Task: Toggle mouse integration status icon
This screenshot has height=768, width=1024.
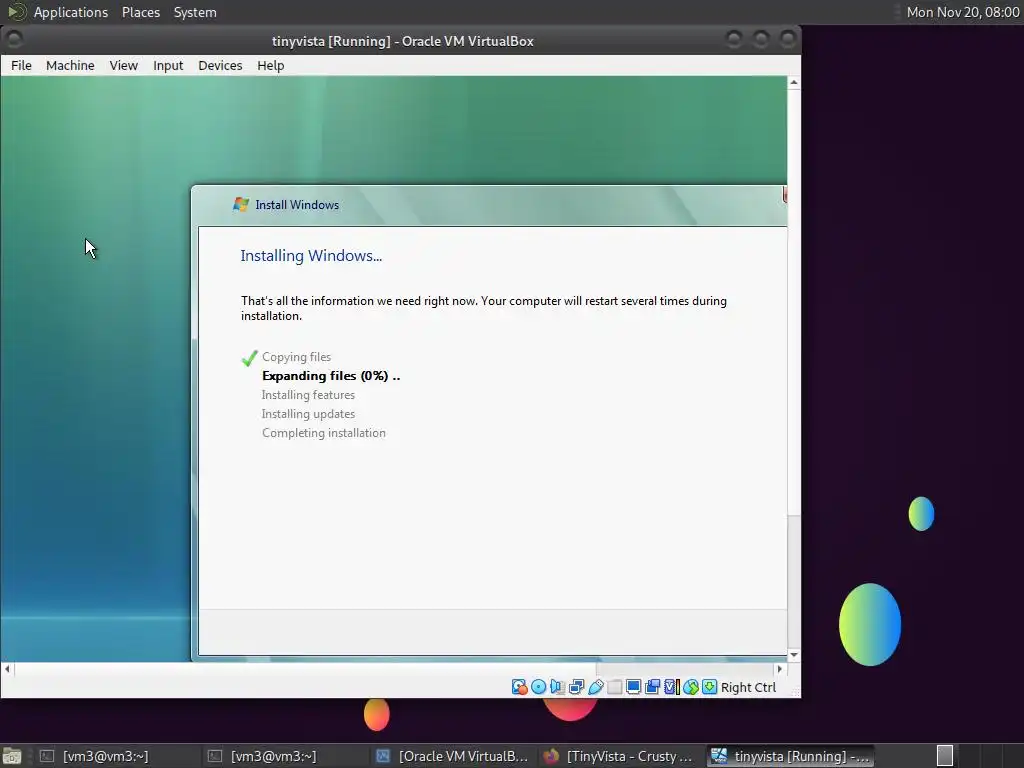Action: coord(690,687)
